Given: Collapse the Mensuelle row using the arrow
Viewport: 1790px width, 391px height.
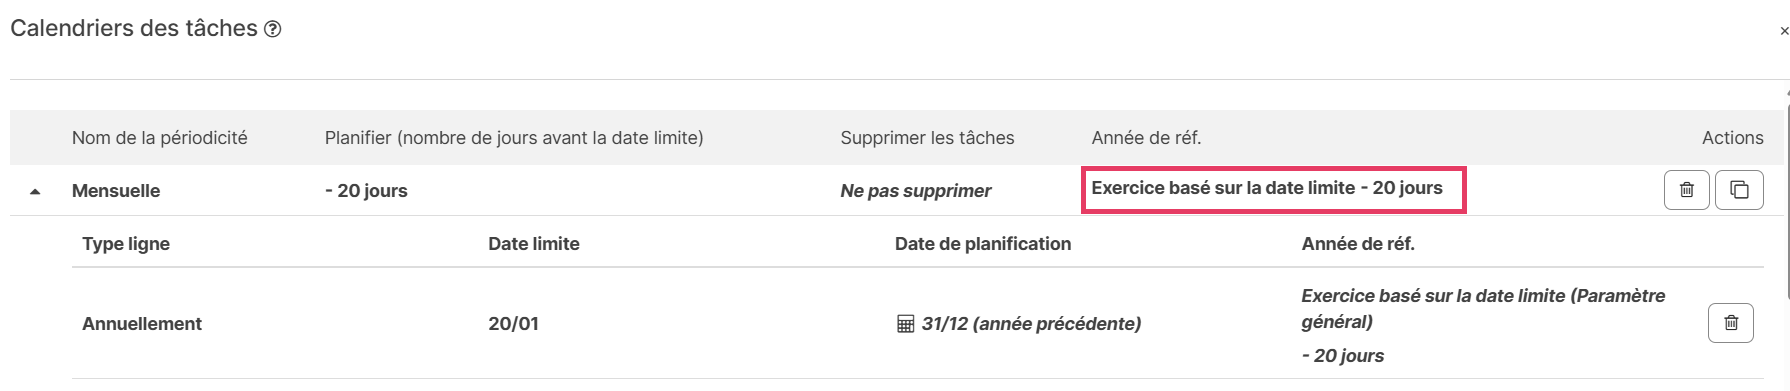Looking at the screenshot, I should pos(35,191).
